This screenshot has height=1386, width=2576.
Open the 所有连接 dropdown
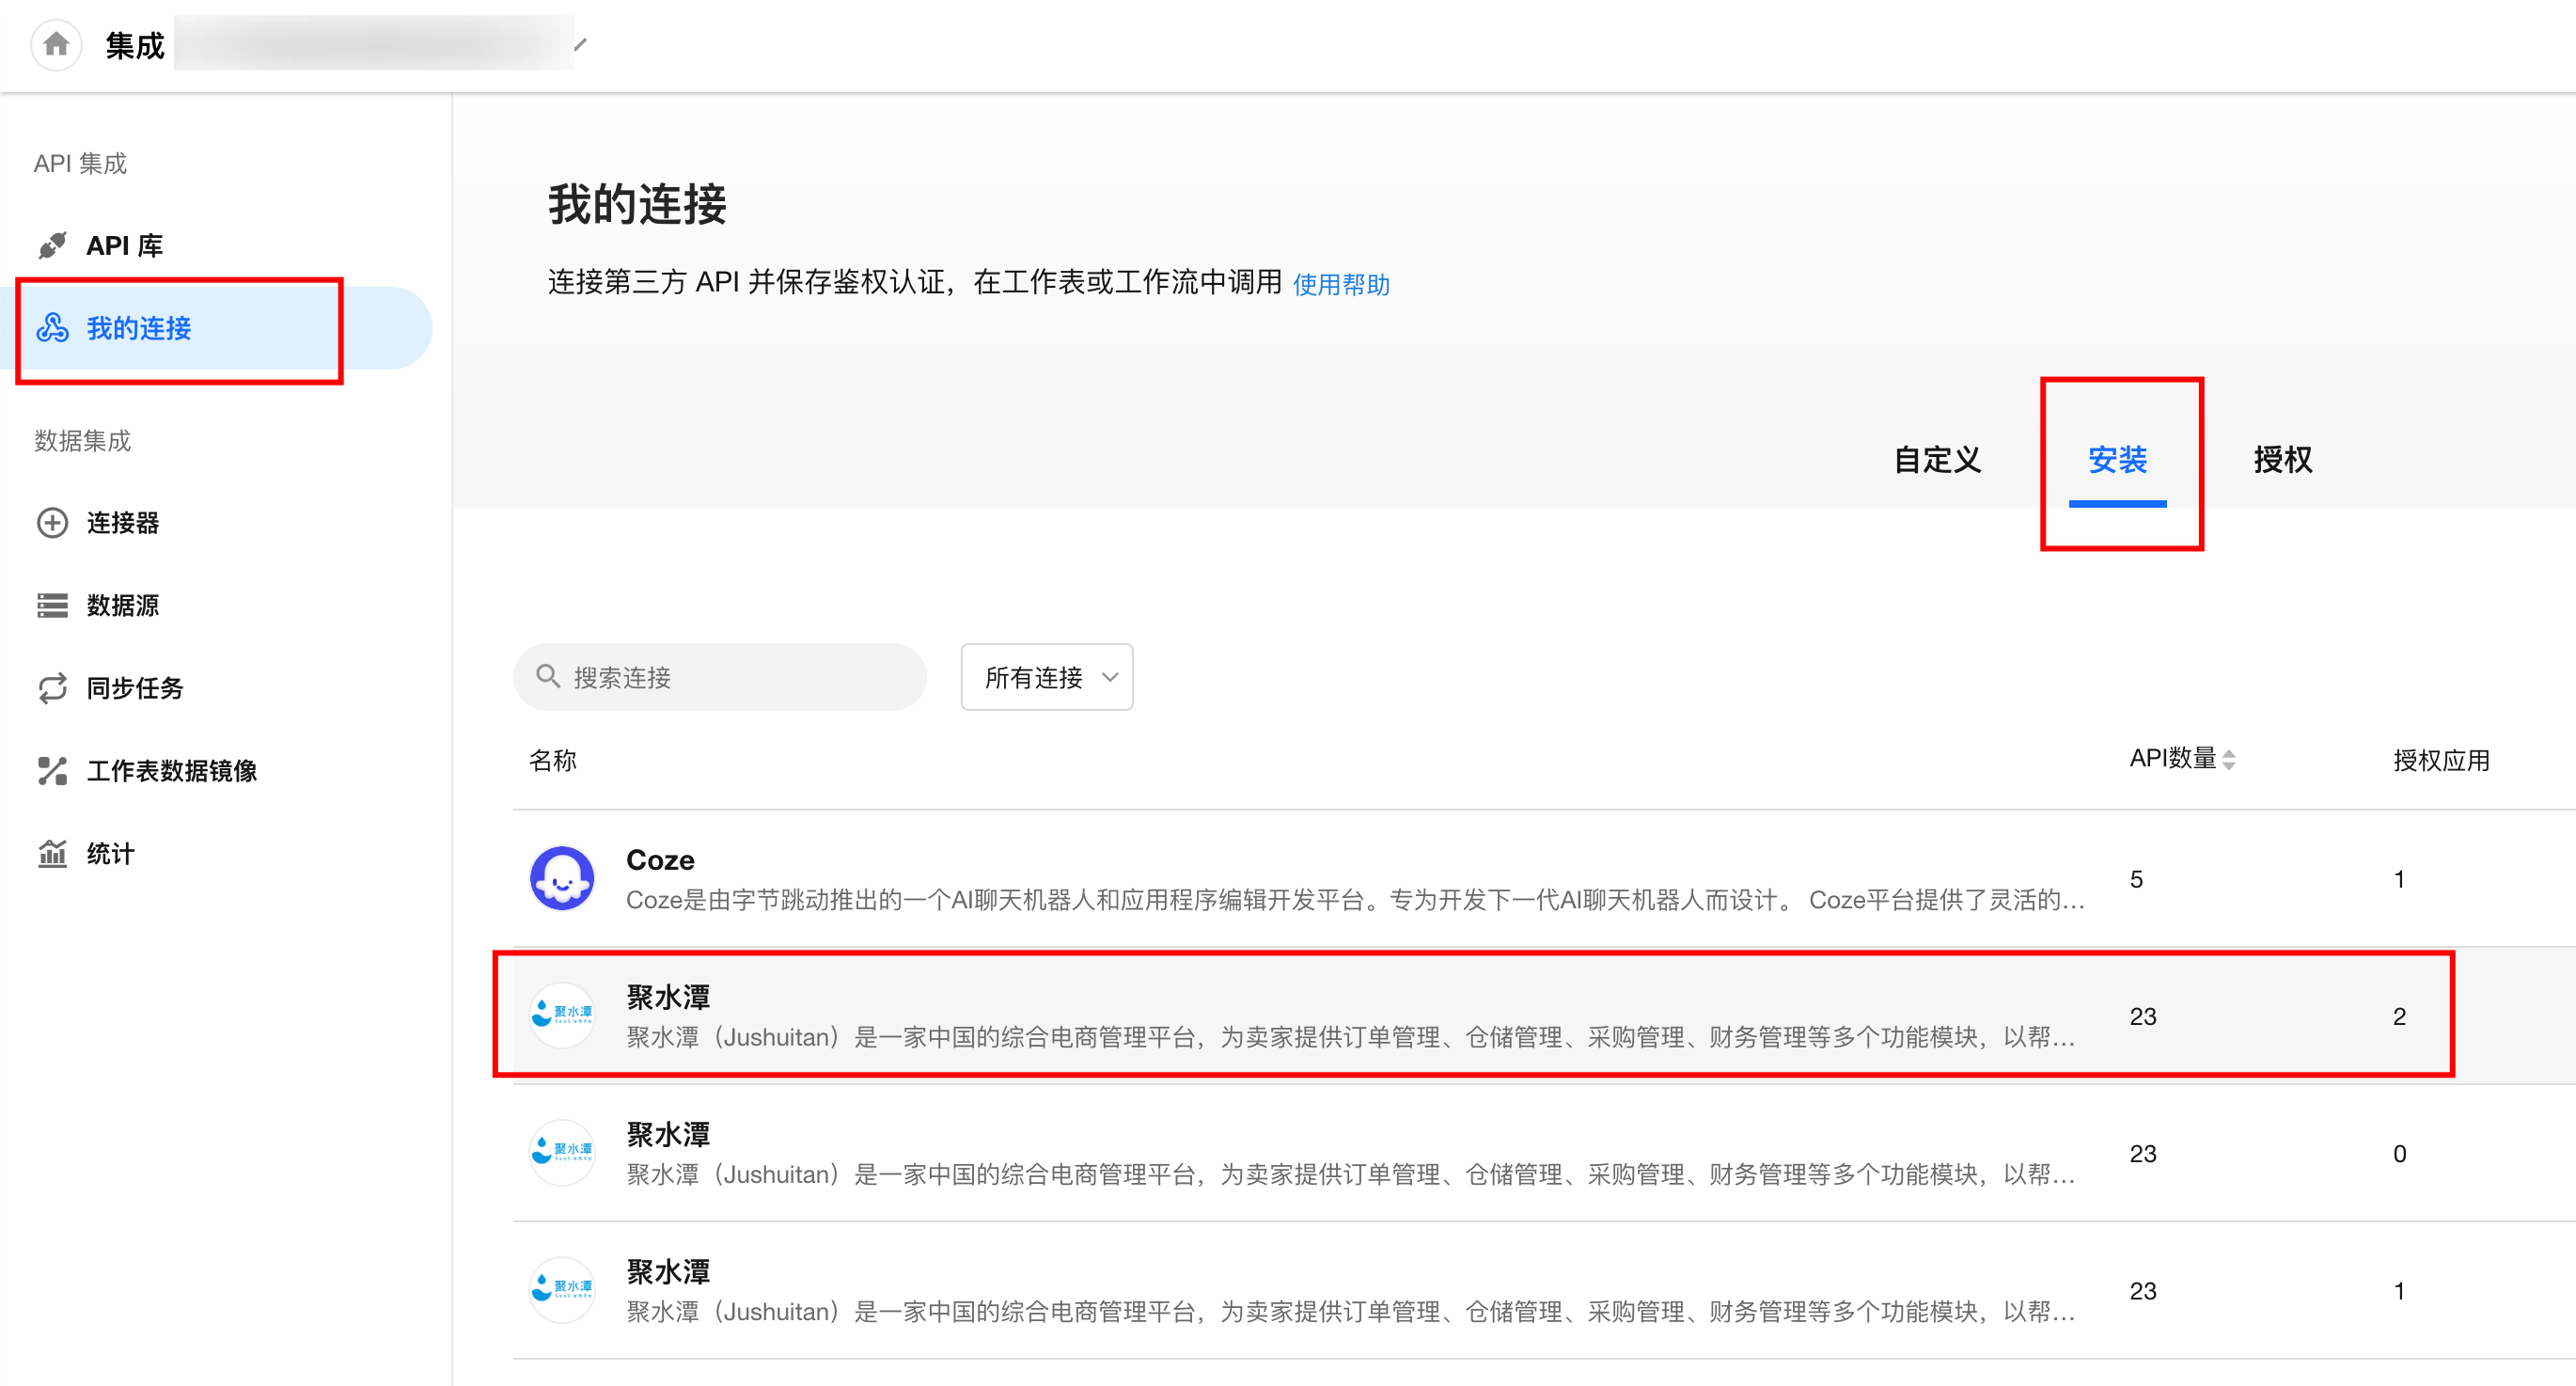coord(1047,677)
